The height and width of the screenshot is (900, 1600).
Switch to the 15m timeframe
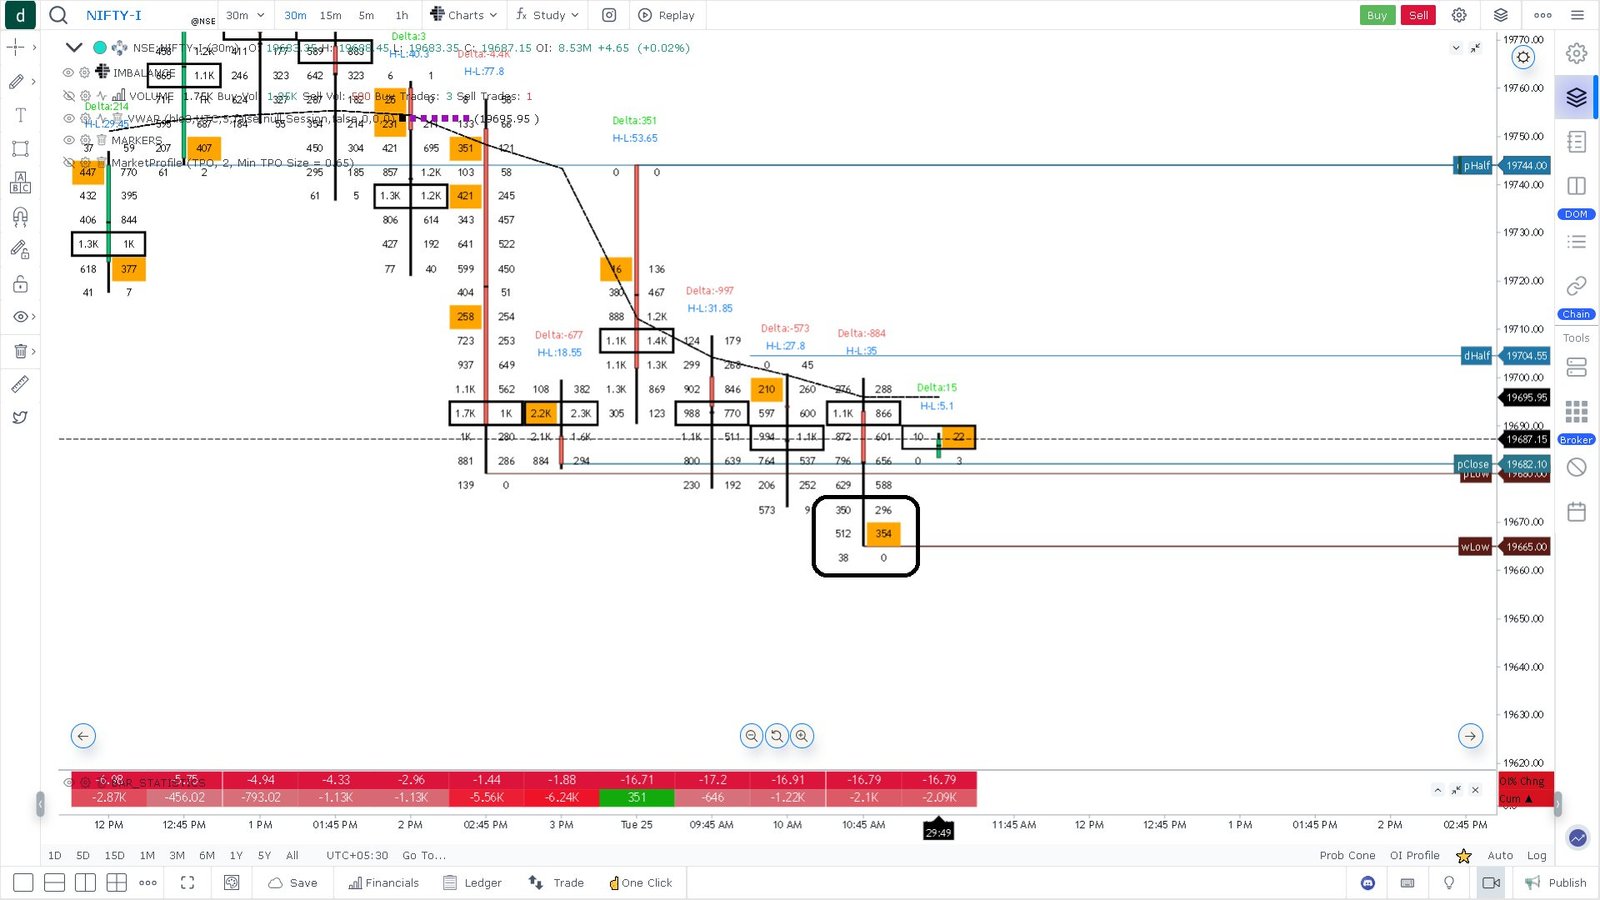pyautogui.click(x=330, y=15)
